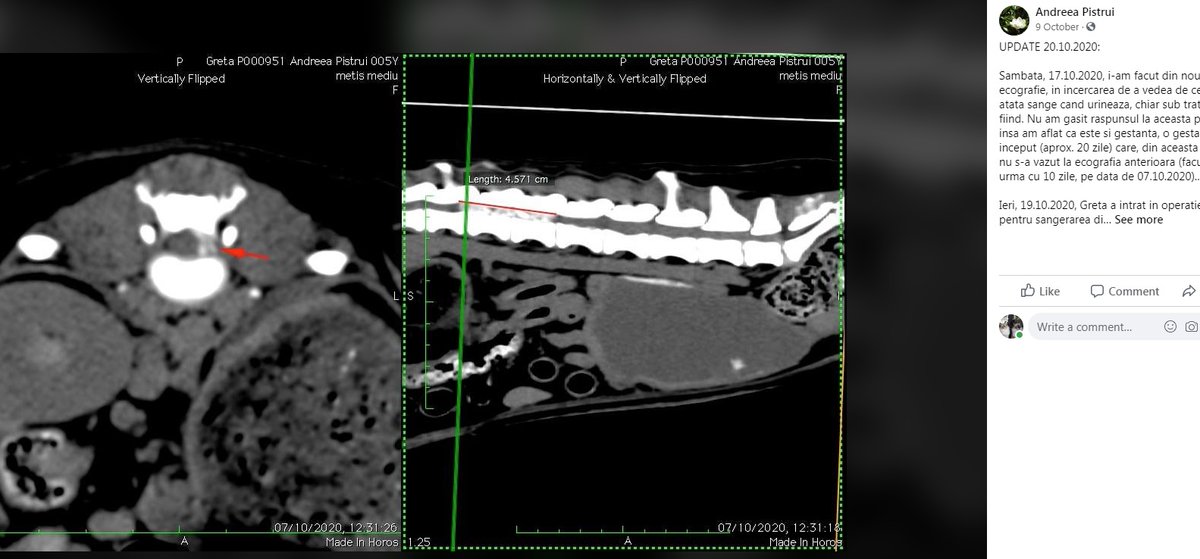Click the Comment button

click(1124, 291)
